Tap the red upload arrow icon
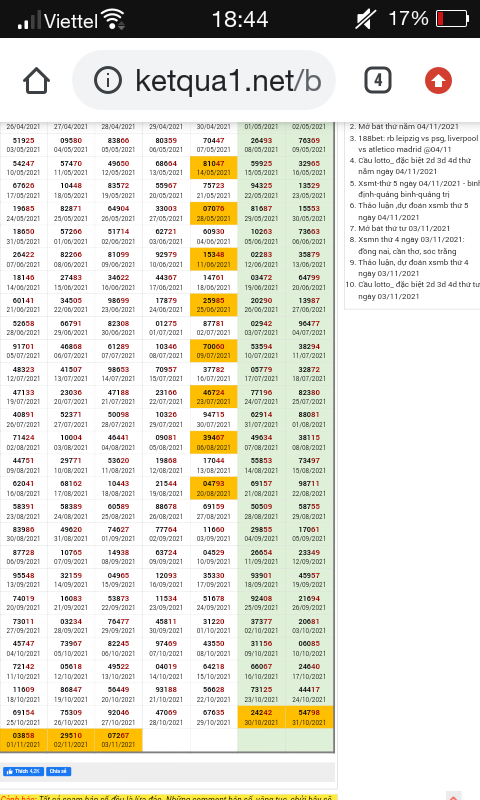This screenshot has width=480, height=800. click(x=438, y=81)
